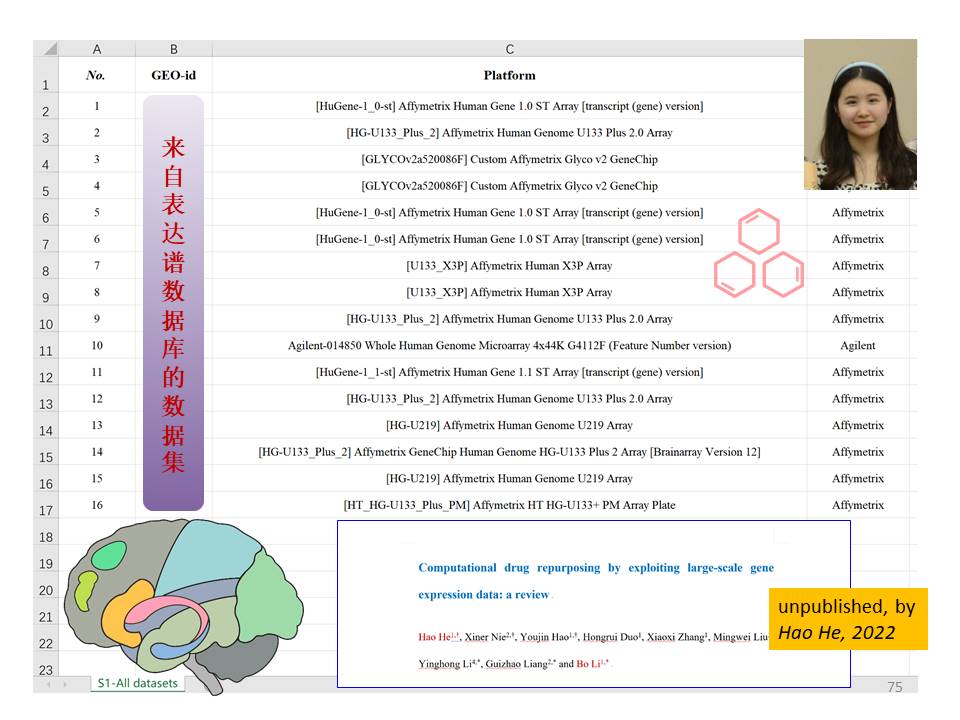
Task: Click the select-all corner triangle of the spreadsheet
Action: (x=47, y=49)
